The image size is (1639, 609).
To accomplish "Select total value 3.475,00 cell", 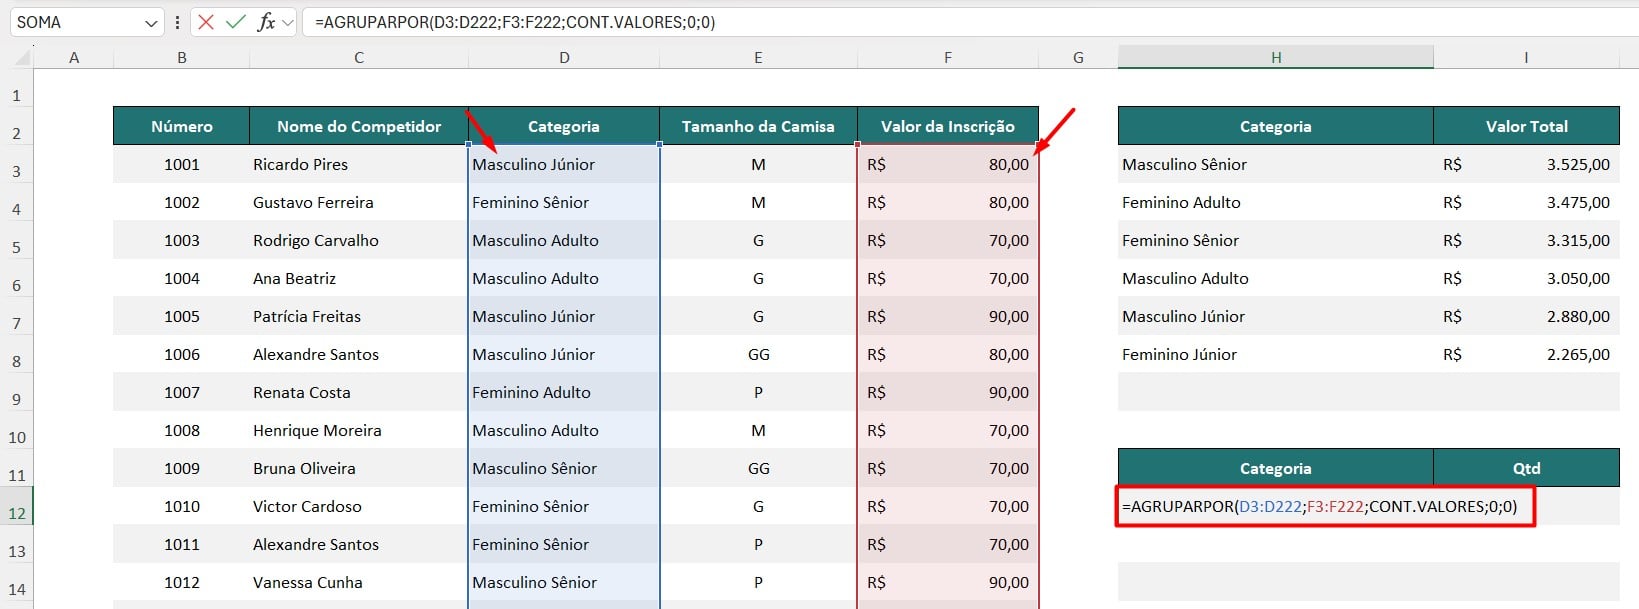I will (x=1526, y=202).
